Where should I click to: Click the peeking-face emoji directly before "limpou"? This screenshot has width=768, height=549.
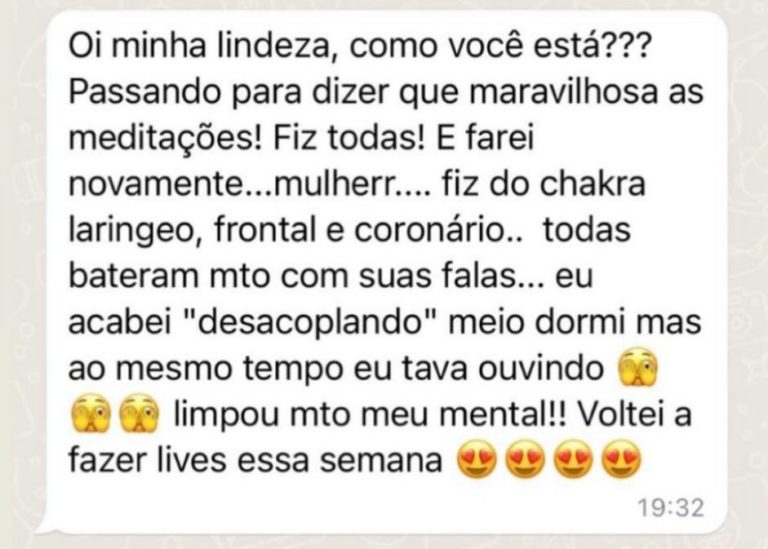(x=139, y=414)
